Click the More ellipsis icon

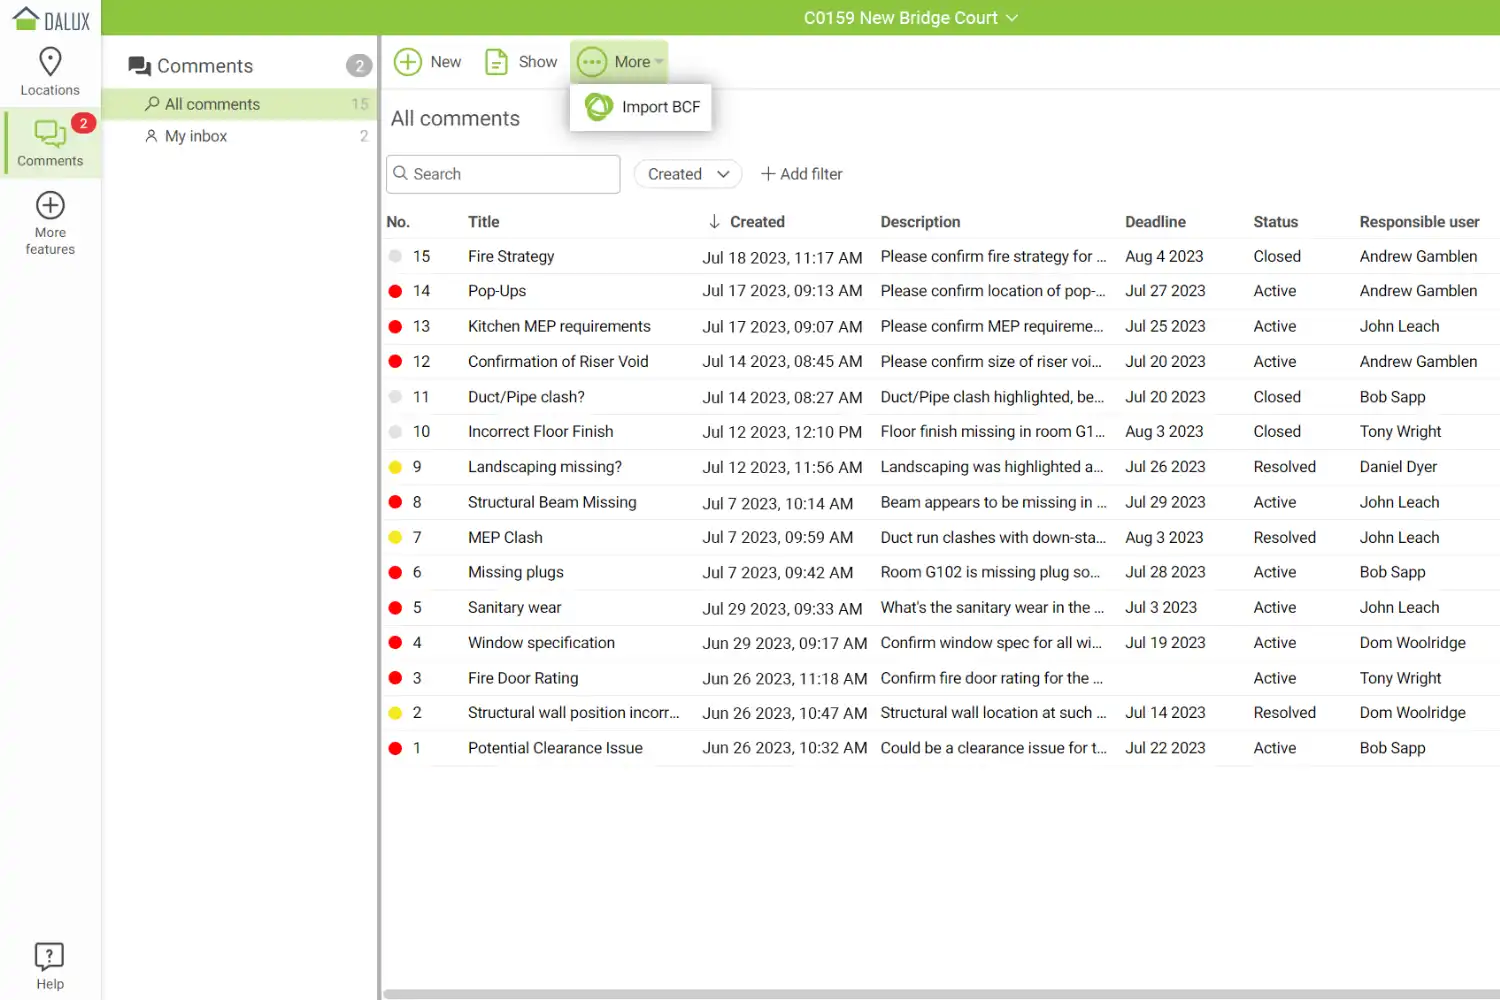[x=592, y=62]
